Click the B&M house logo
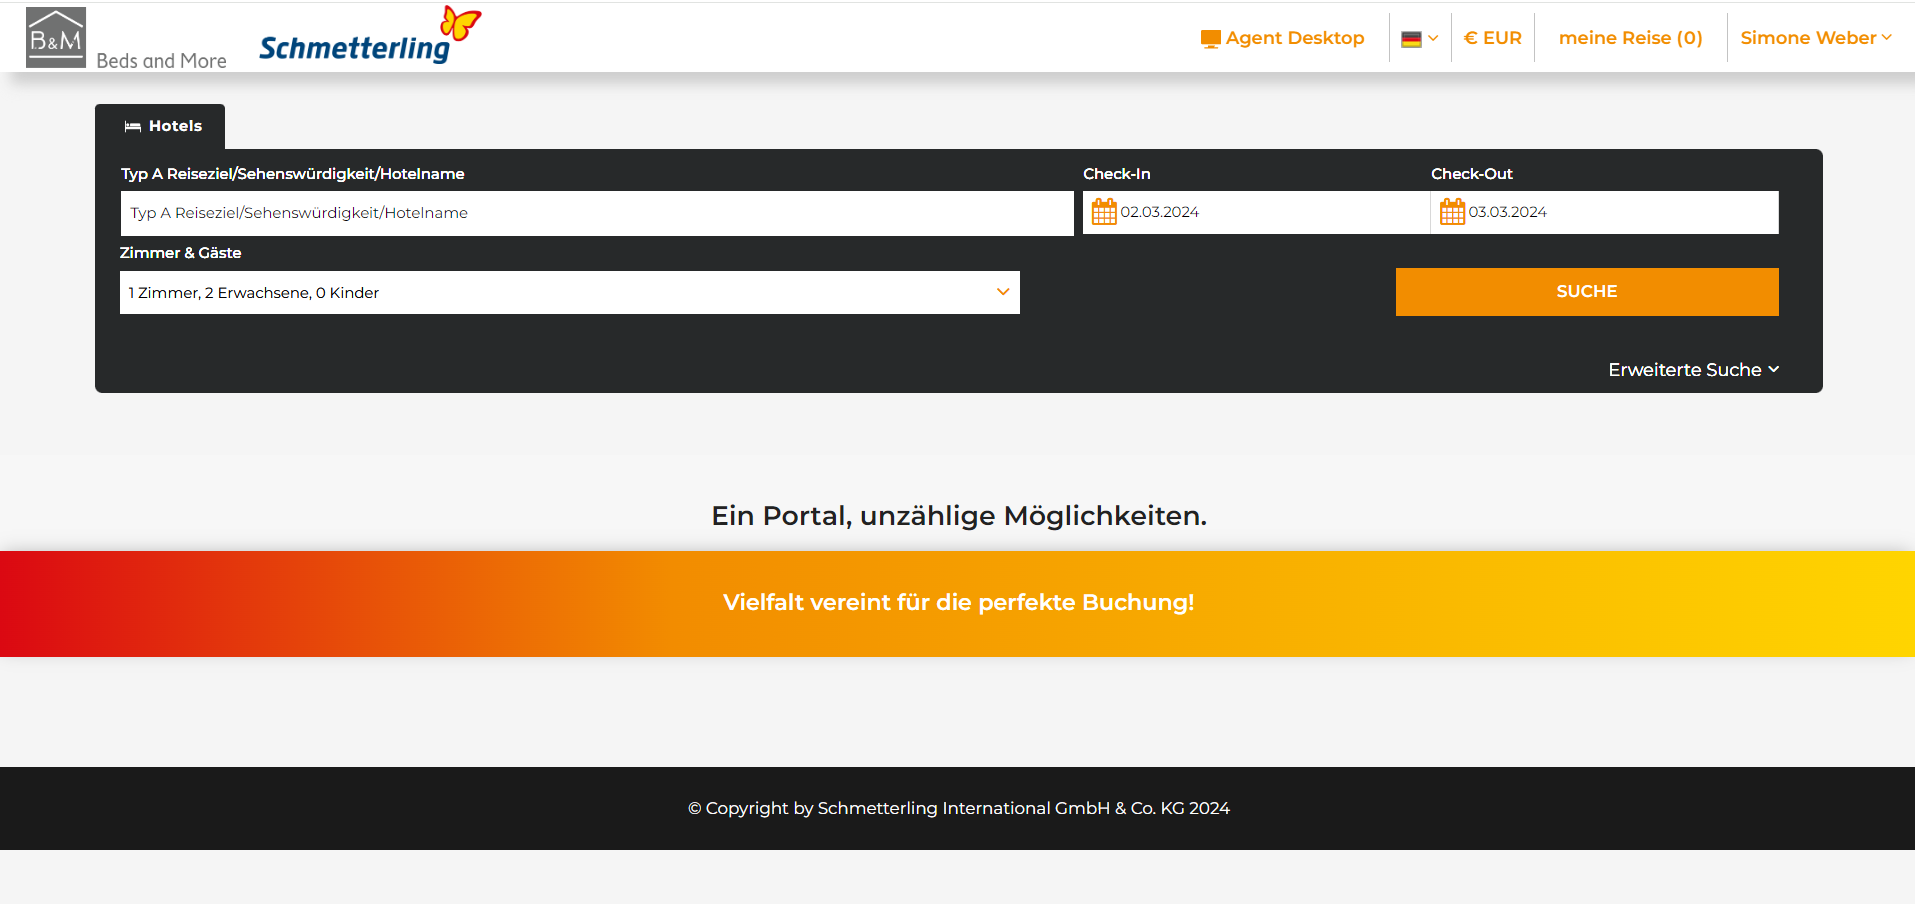 (x=56, y=37)
